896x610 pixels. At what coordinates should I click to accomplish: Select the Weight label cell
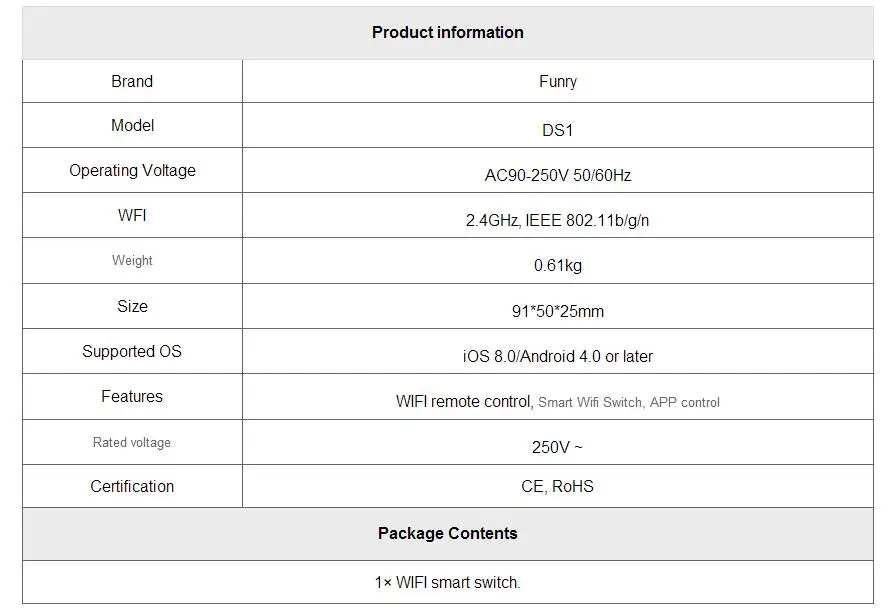click(132, 260)
